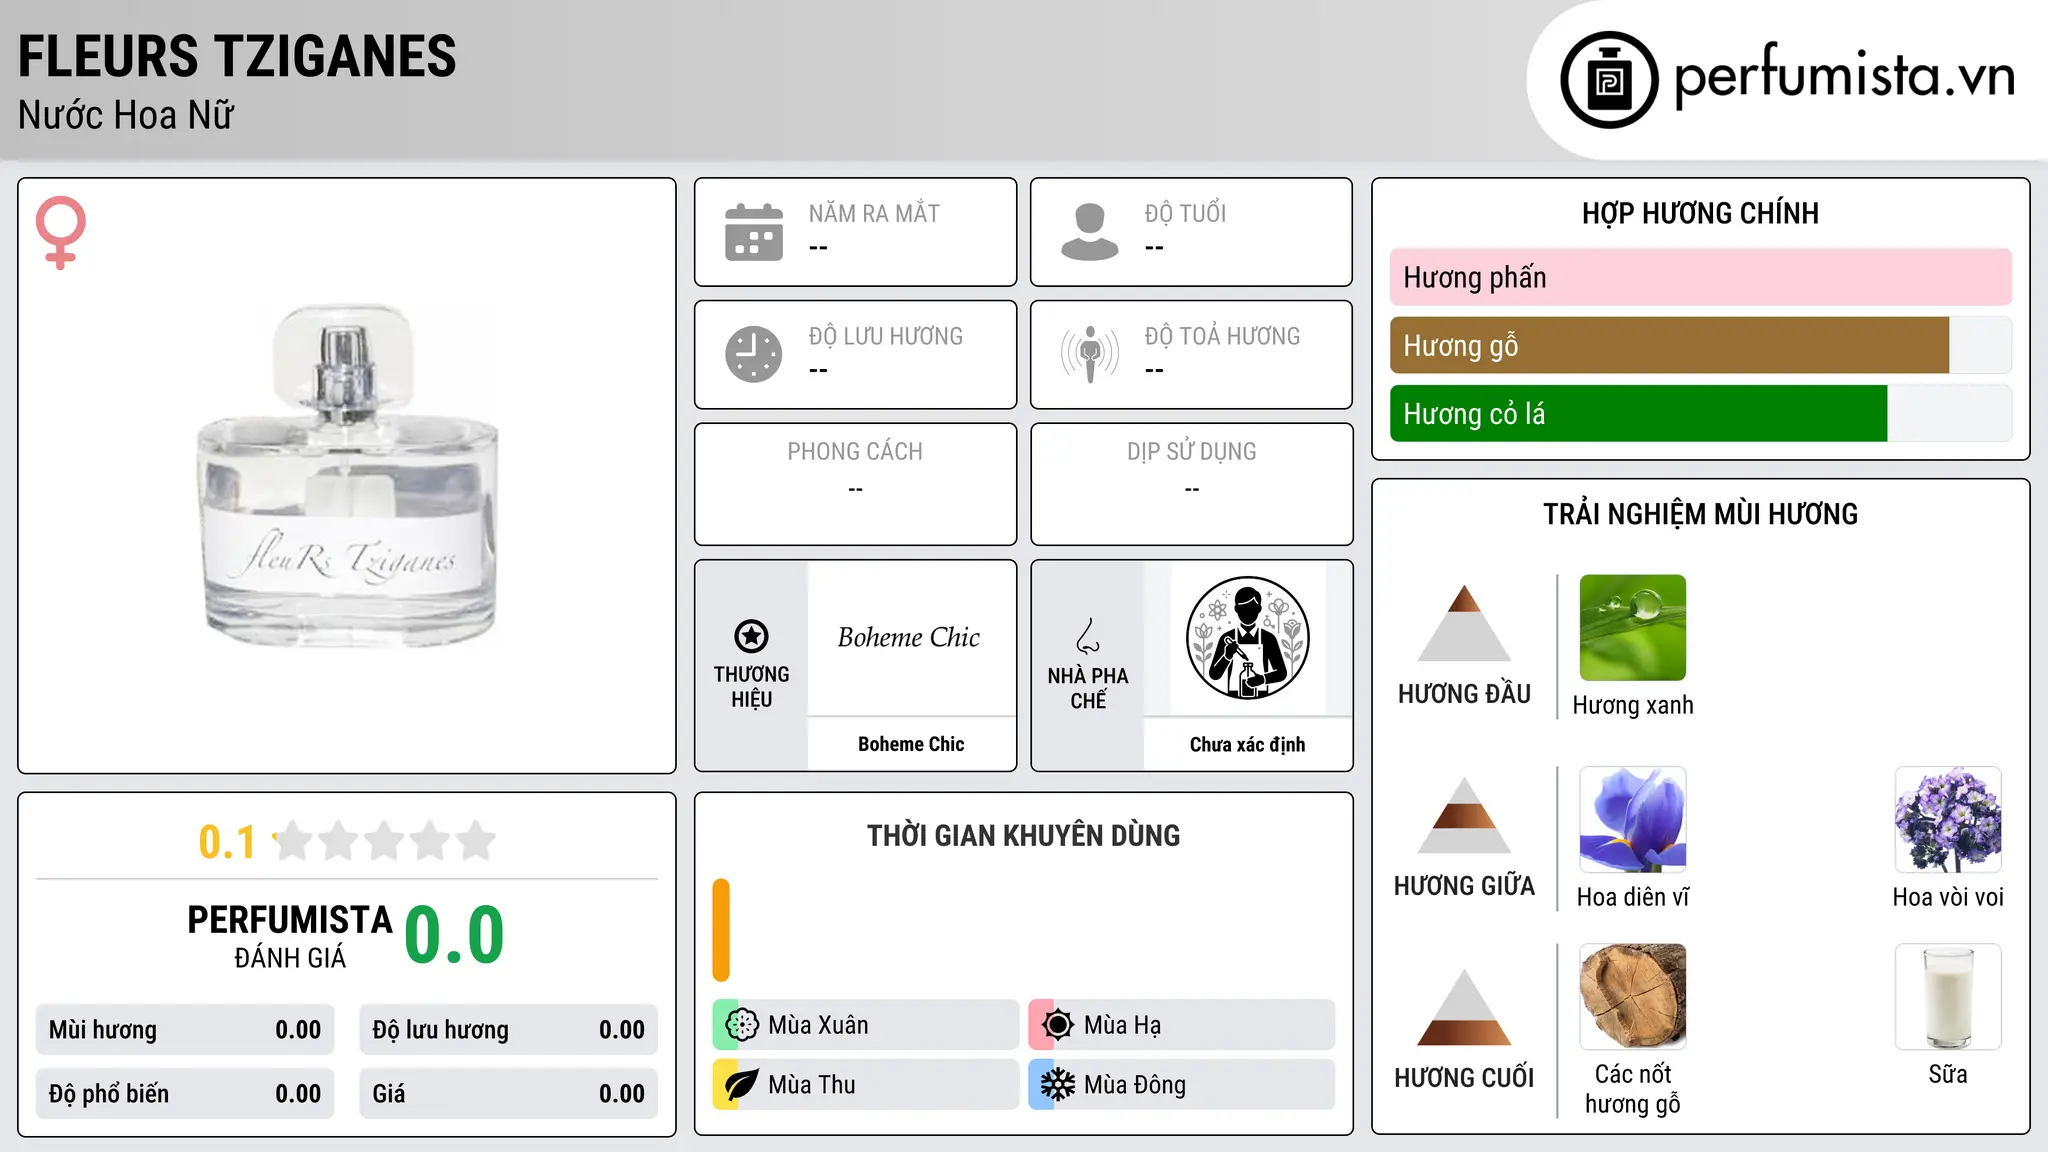Click the ĐỘ LƯU HƯƠNG card label

pos(886,336)
